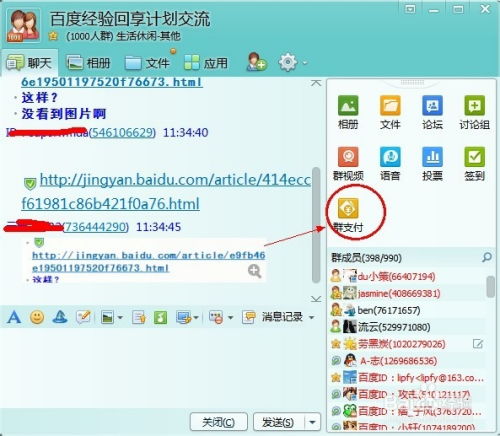Click in the message input area
Image resolution: width=500 pixels, height=436 pixels.
coord(160,368)
